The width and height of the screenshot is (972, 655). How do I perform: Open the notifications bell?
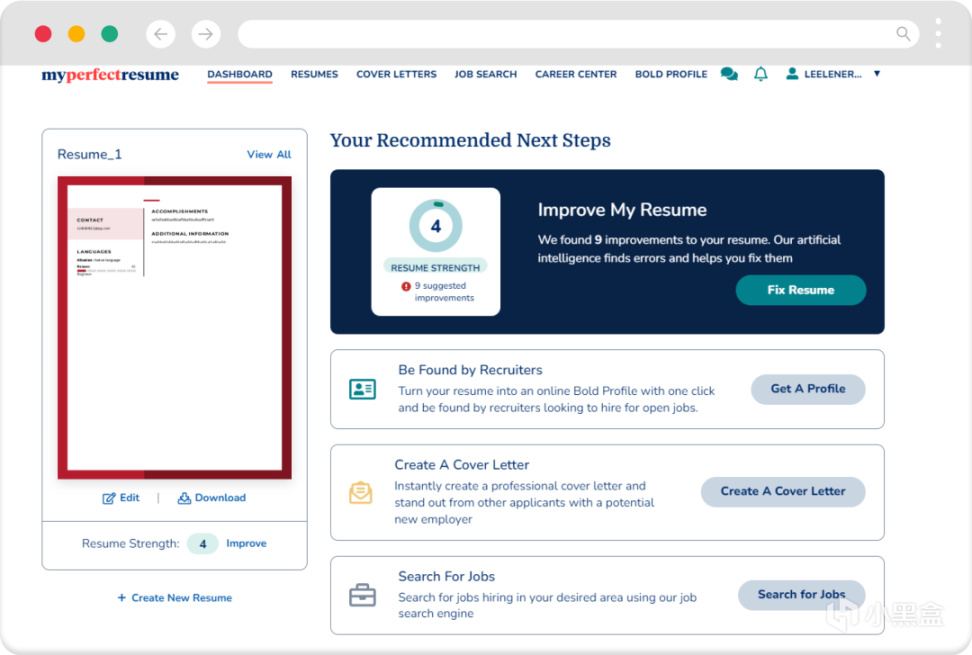761,74
